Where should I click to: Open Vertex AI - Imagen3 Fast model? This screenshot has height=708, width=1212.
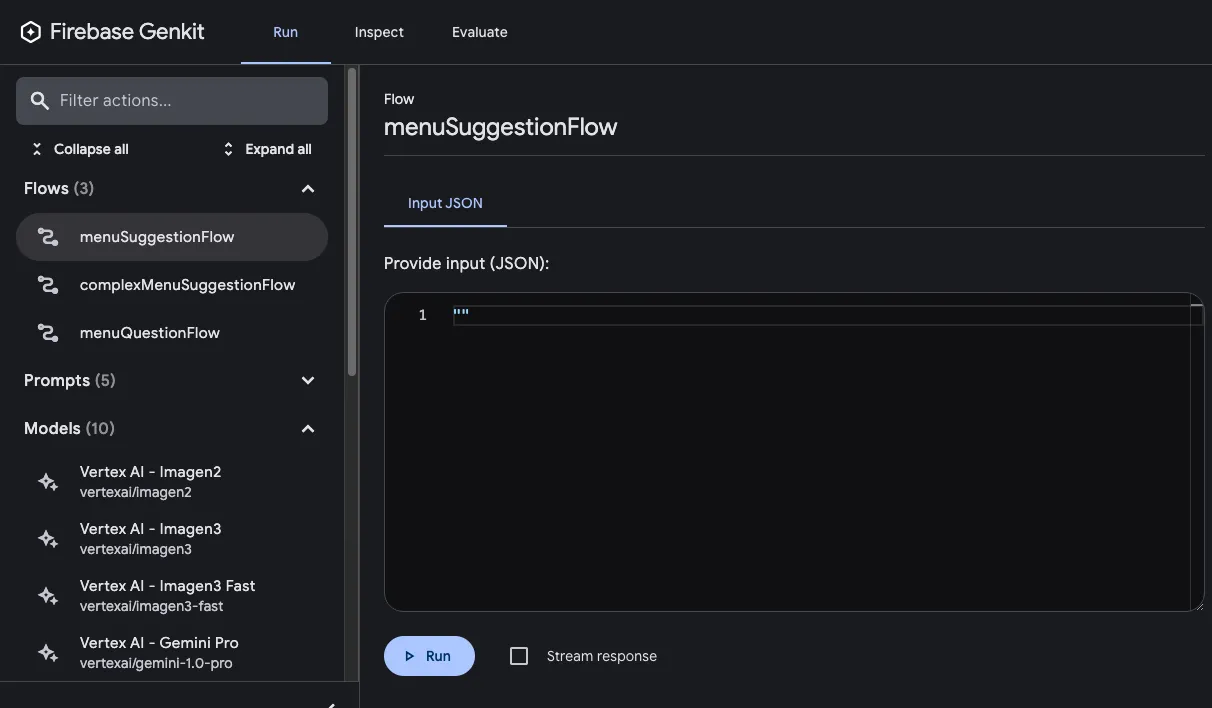click(172, 596)
